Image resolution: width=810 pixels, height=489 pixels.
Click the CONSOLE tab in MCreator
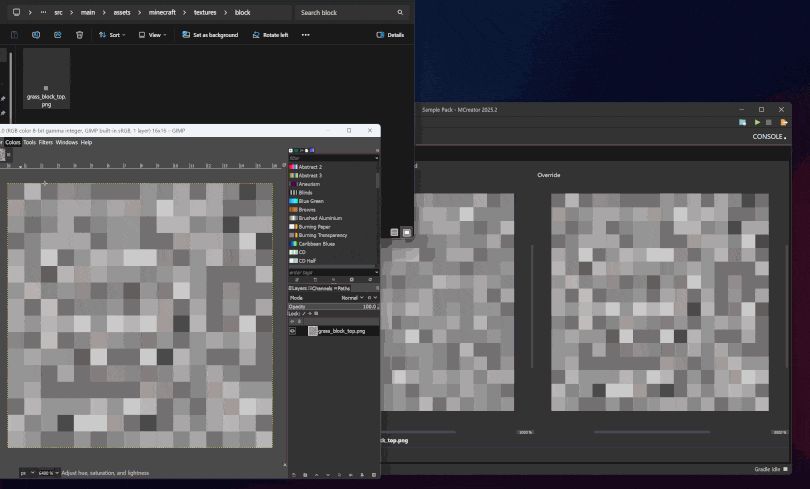769,136
